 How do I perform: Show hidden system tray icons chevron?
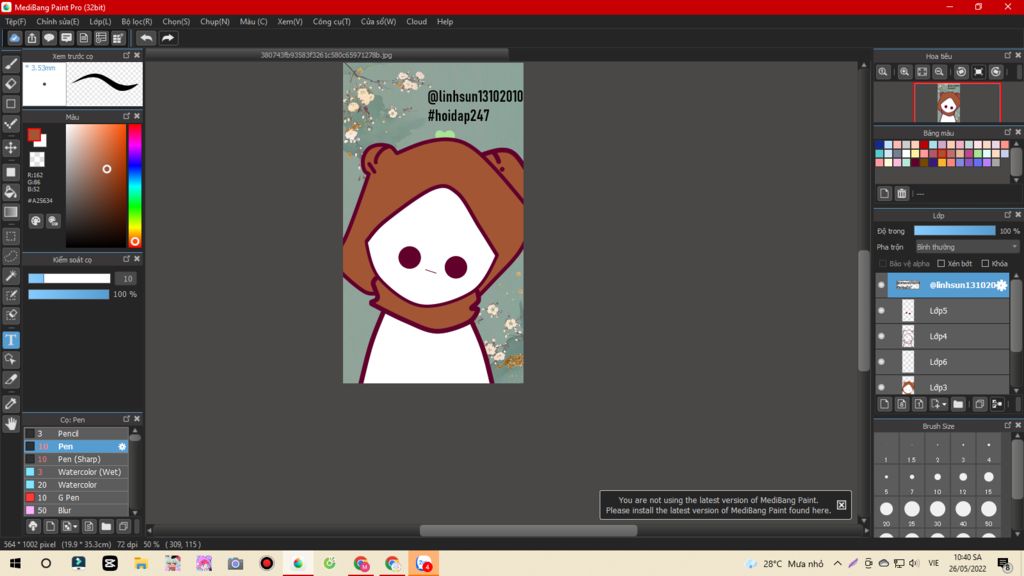pyautogui.click(x=837, y=564)
